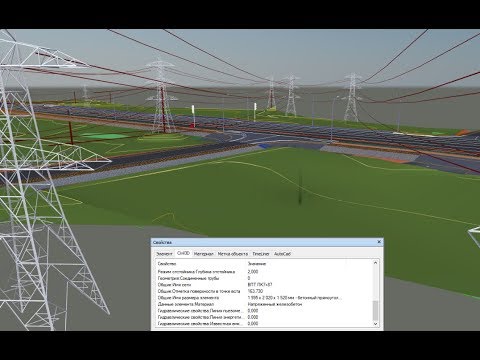
Task: Close the Свойства properties window
Action: (x=379, y=242)
